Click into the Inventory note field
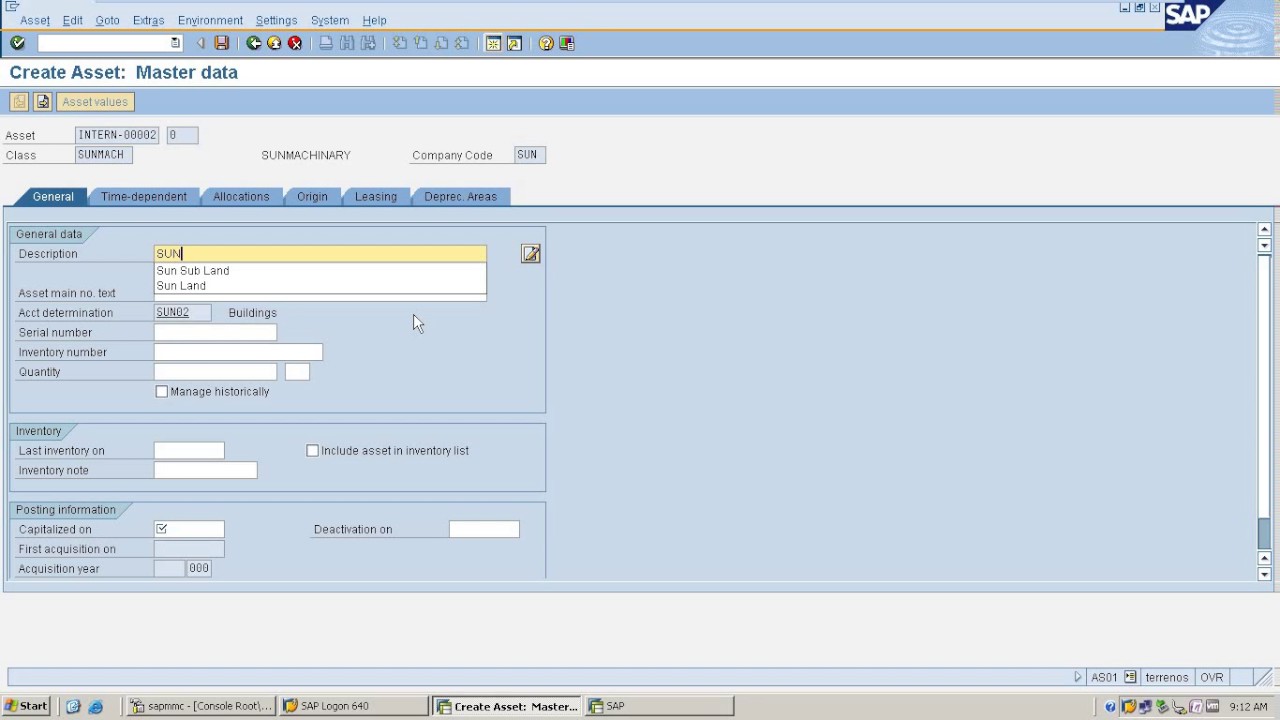 pos(205,470)
